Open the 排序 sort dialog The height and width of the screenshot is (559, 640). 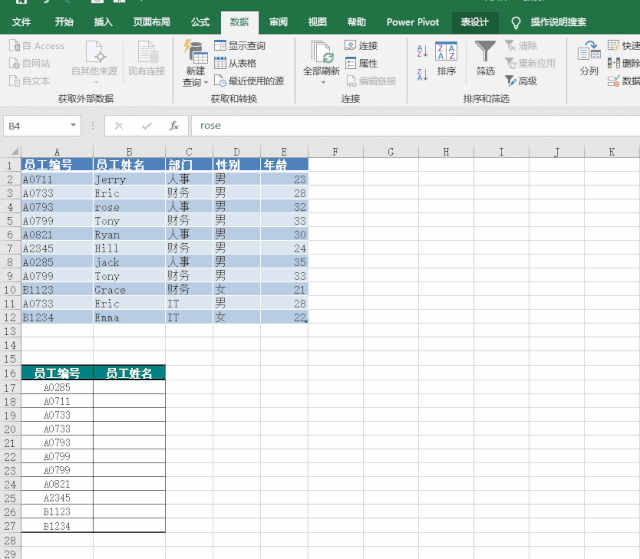pos(446,59)
